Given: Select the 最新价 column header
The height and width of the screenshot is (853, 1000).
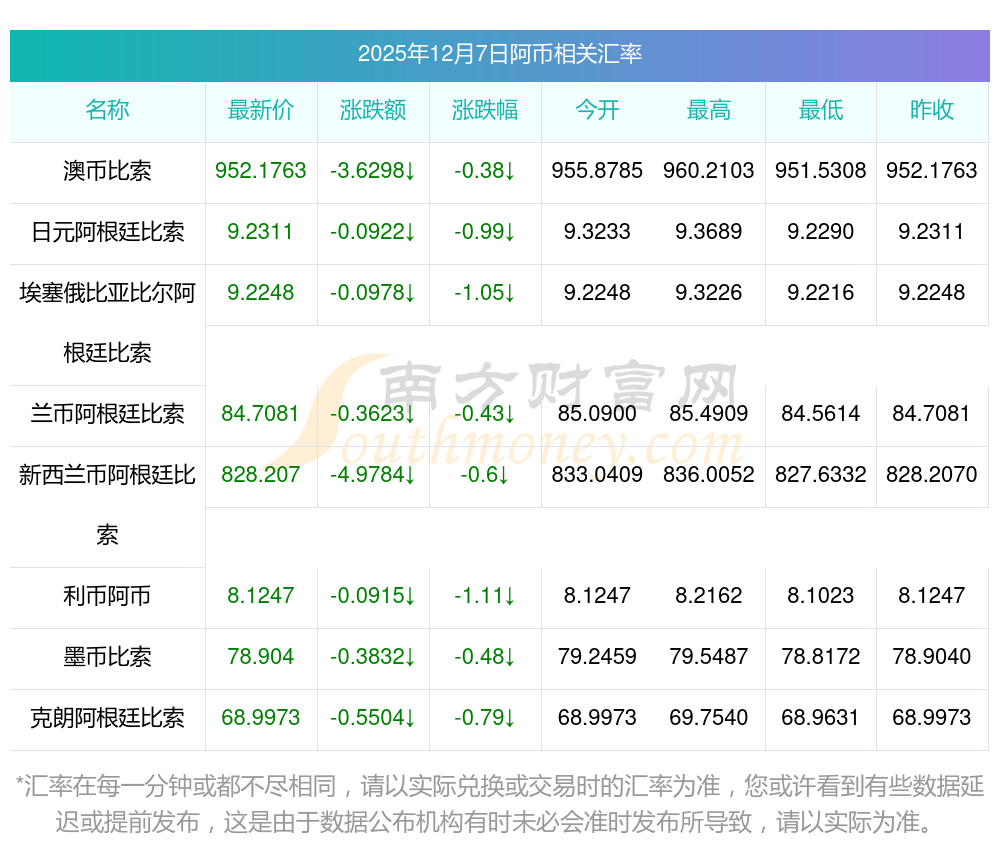Looking at the screenshot, I should tap(260, 110).
